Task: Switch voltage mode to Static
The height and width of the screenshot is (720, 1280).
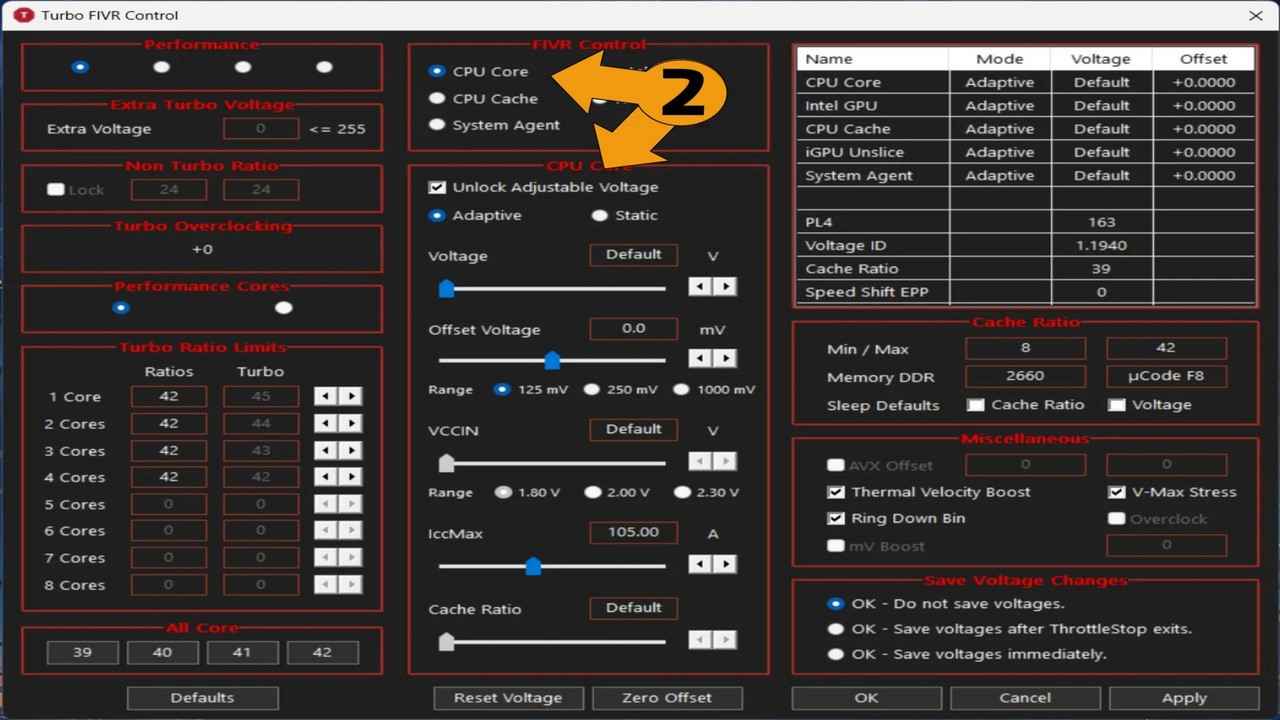Action: click(599, 215)
